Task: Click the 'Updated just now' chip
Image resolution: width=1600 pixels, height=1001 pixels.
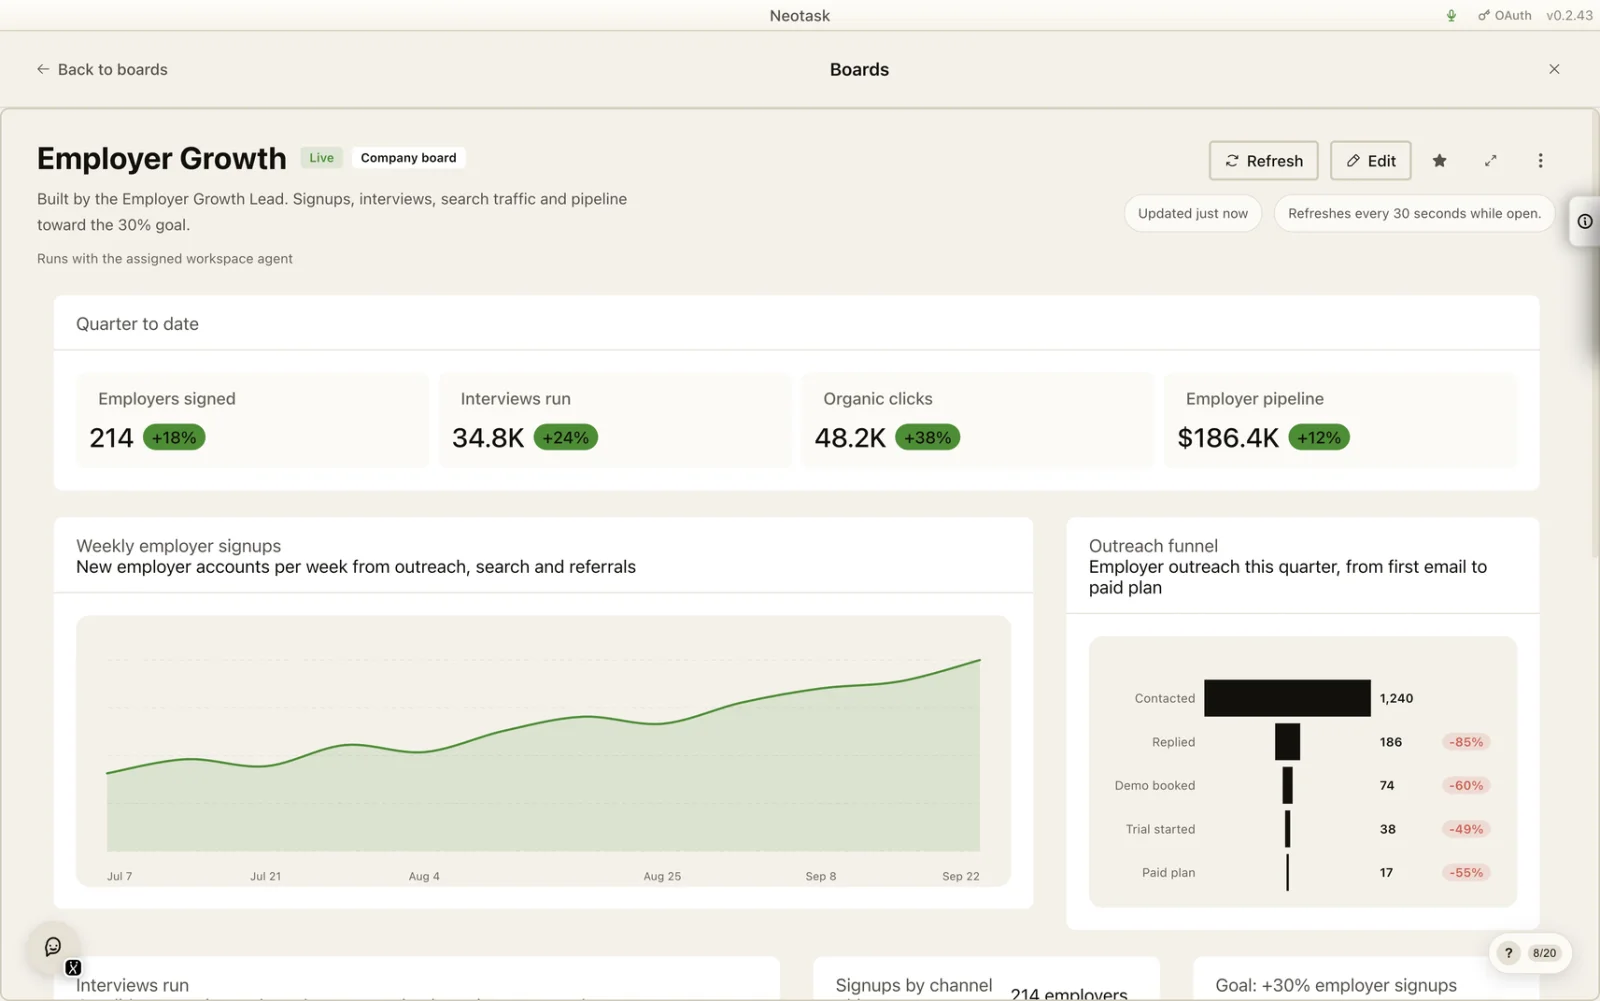Action: [x=1192, y=213]
